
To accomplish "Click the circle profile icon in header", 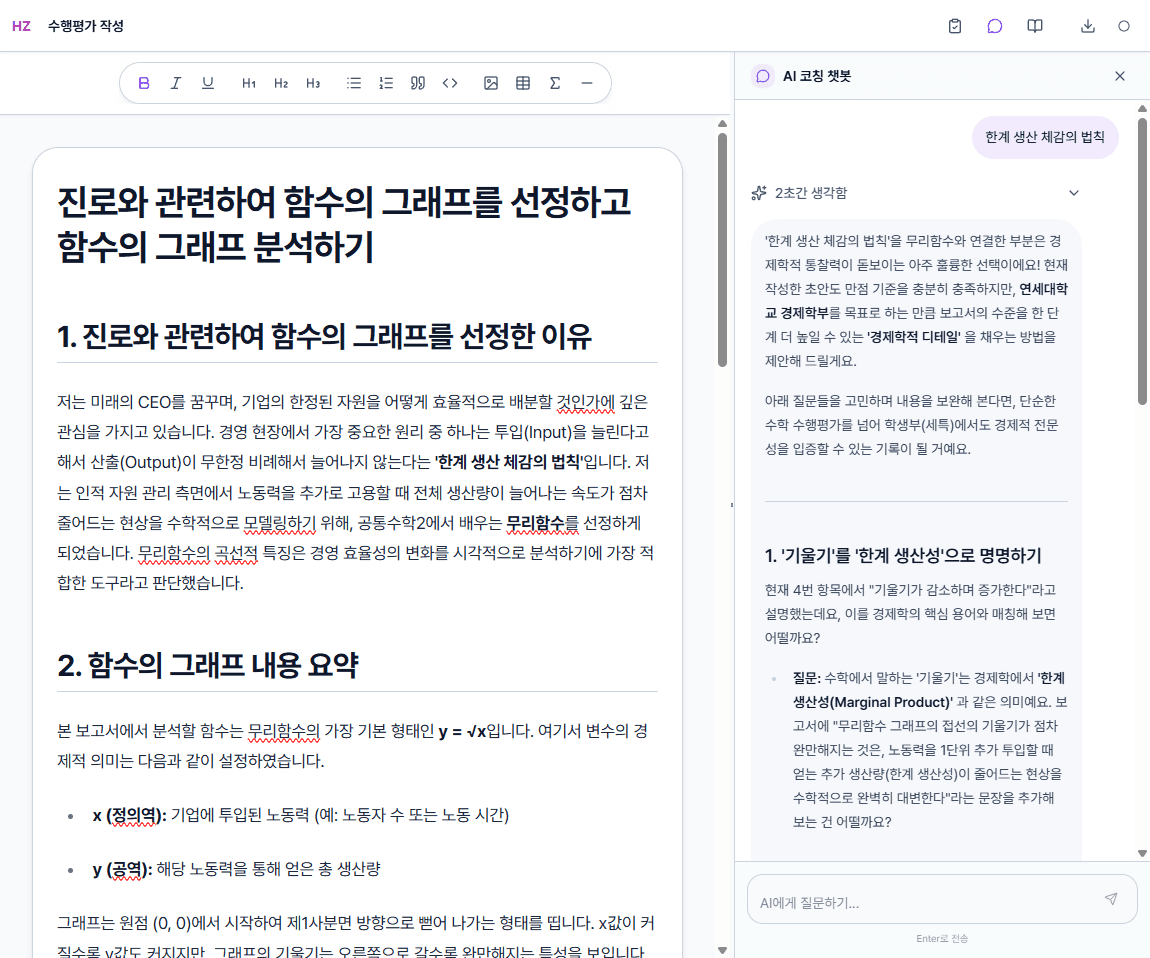I will (1124, 26).
